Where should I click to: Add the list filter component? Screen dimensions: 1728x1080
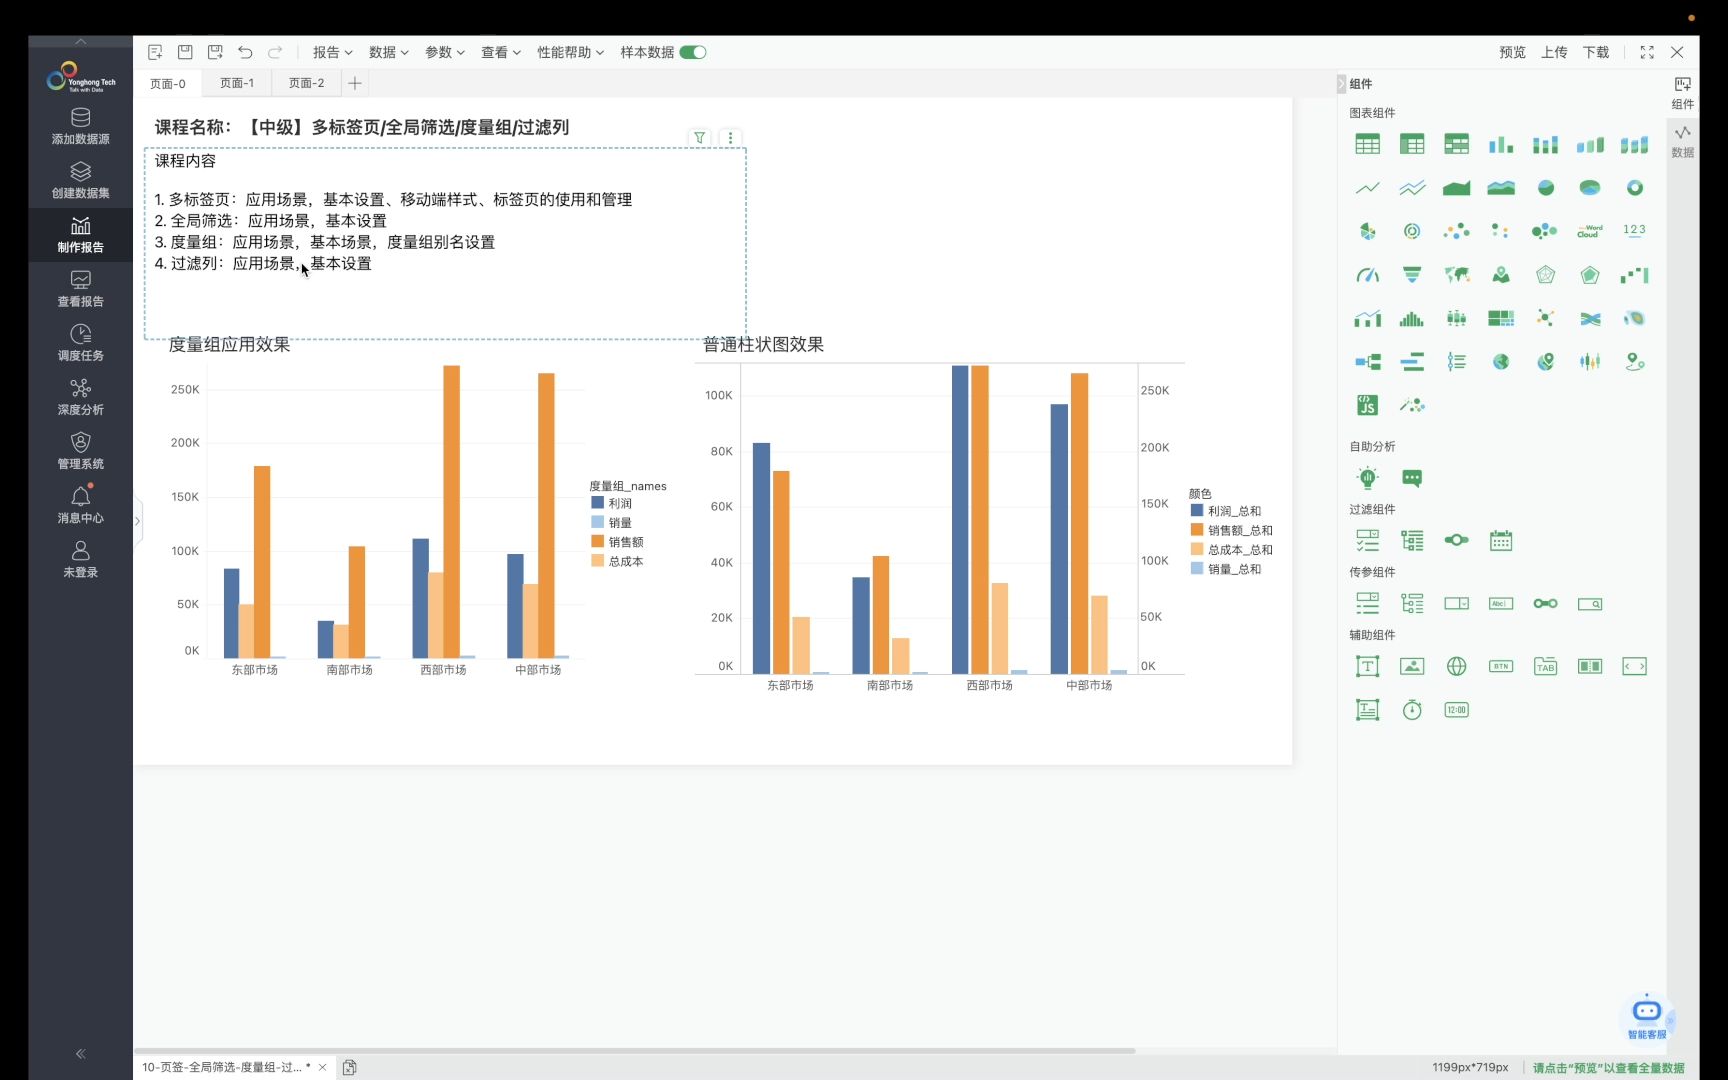coord(1367,541)
